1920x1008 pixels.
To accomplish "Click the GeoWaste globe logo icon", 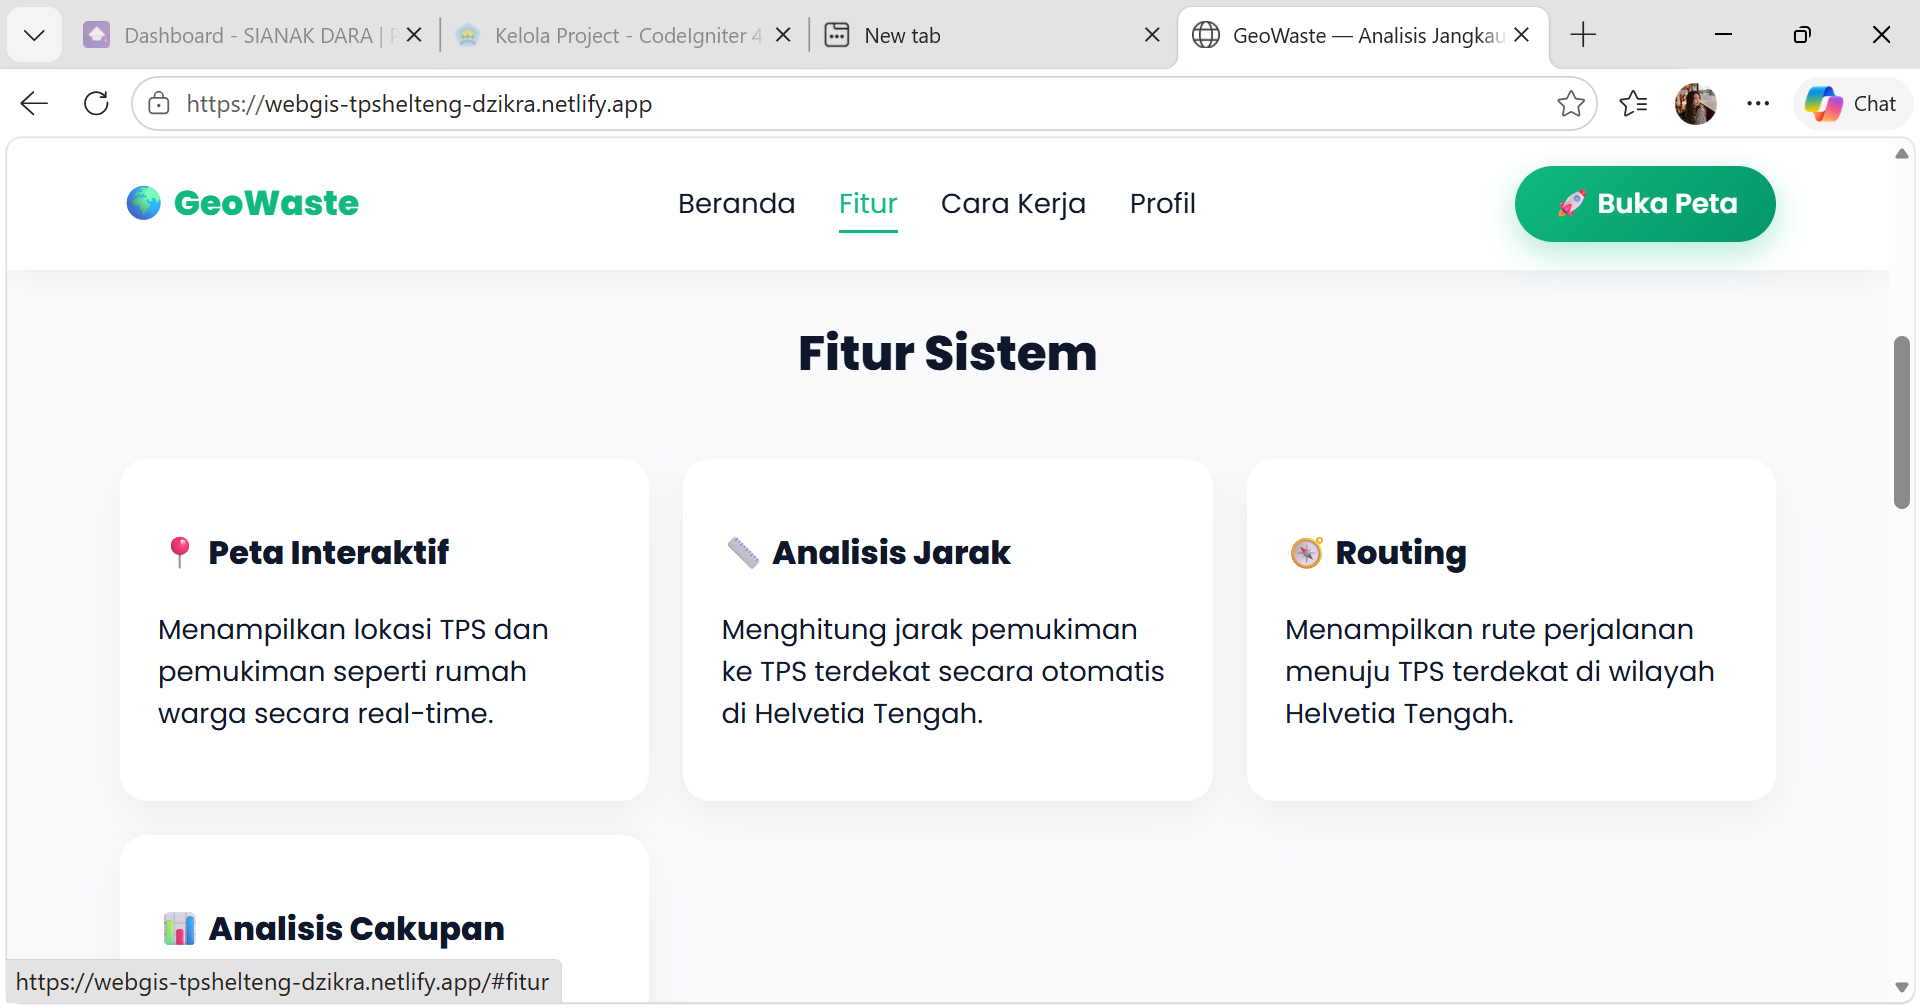I will 144,203.
